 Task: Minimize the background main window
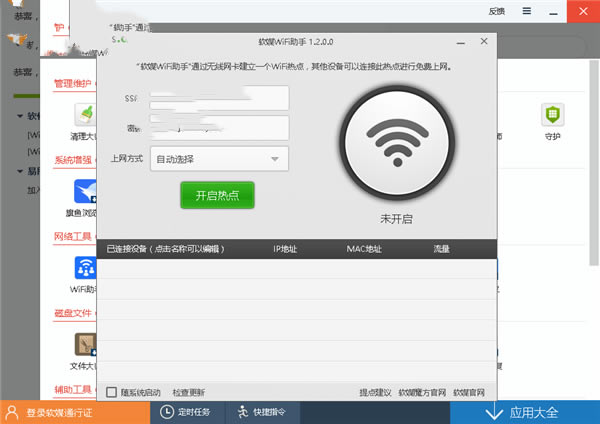553,12
